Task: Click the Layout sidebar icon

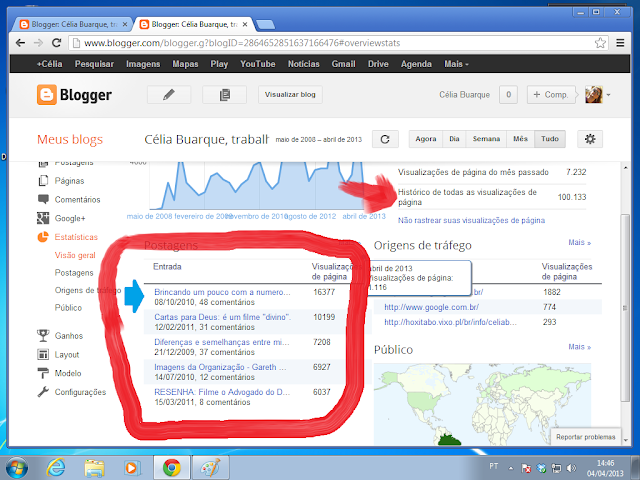Action: [43, 354]
